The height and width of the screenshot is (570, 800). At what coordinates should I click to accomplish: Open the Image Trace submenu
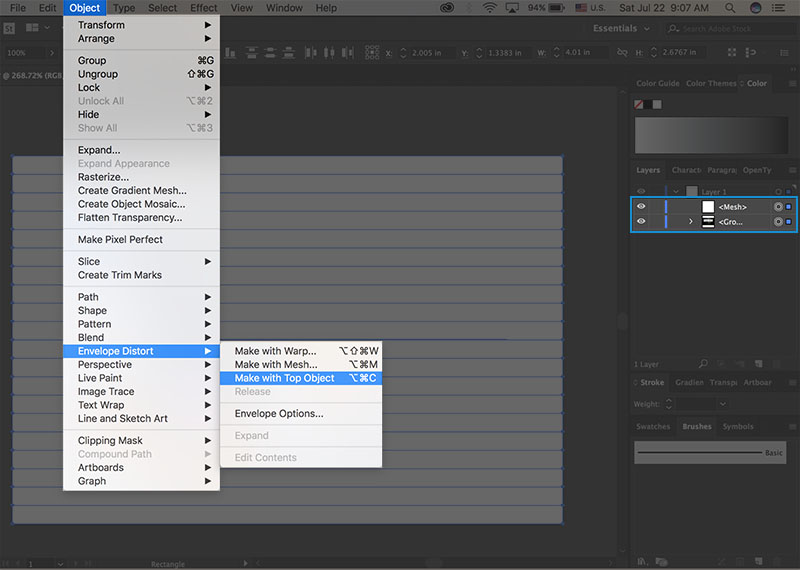141,391
